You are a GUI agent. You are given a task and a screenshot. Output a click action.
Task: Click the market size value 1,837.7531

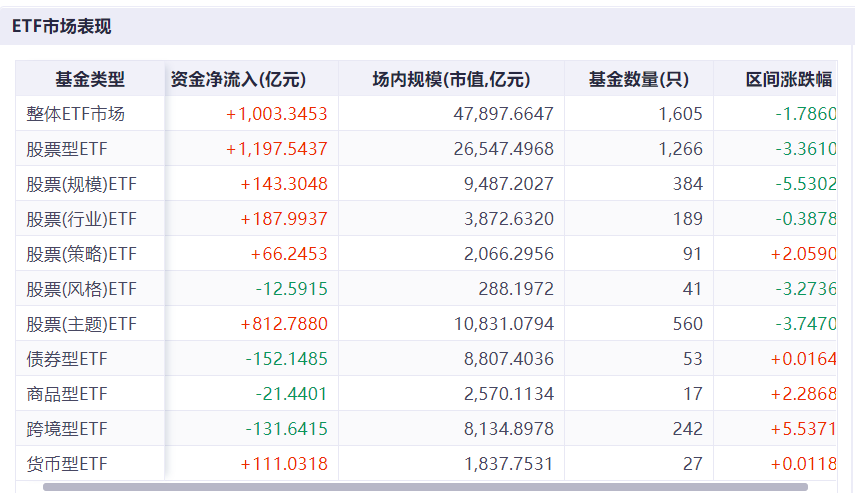tap(509, 464)
